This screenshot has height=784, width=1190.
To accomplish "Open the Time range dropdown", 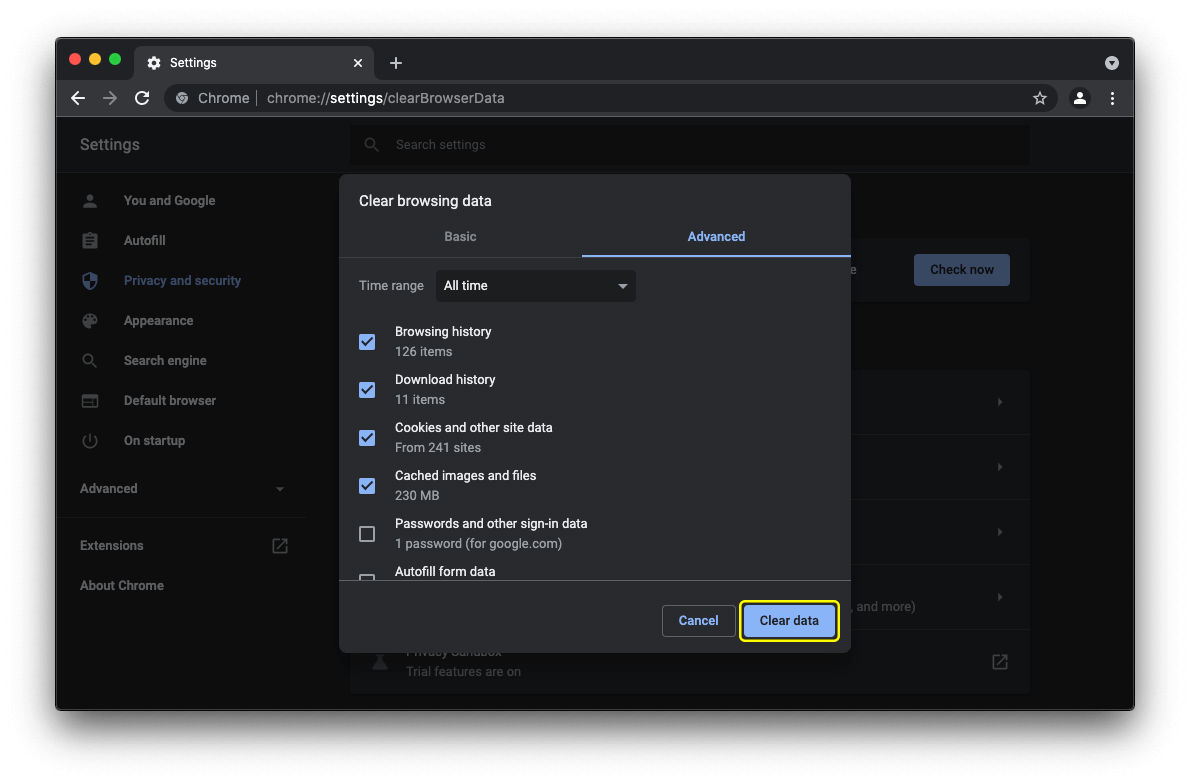I will [535, 286].
